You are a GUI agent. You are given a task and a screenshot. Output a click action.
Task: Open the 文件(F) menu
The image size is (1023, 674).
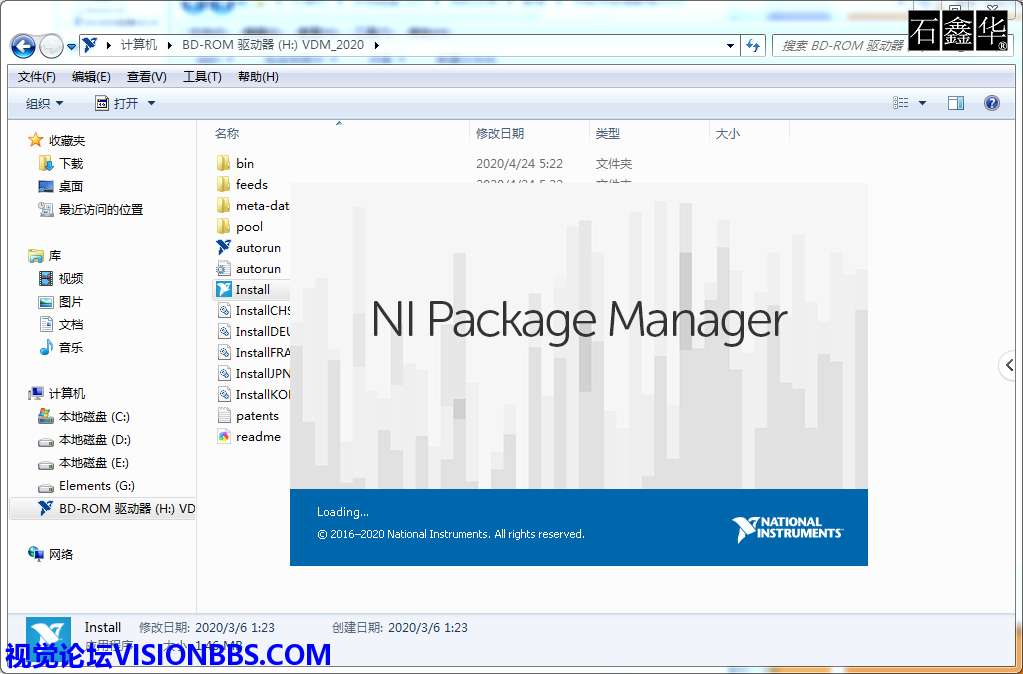pyautogui.click(x=37, y=77)
